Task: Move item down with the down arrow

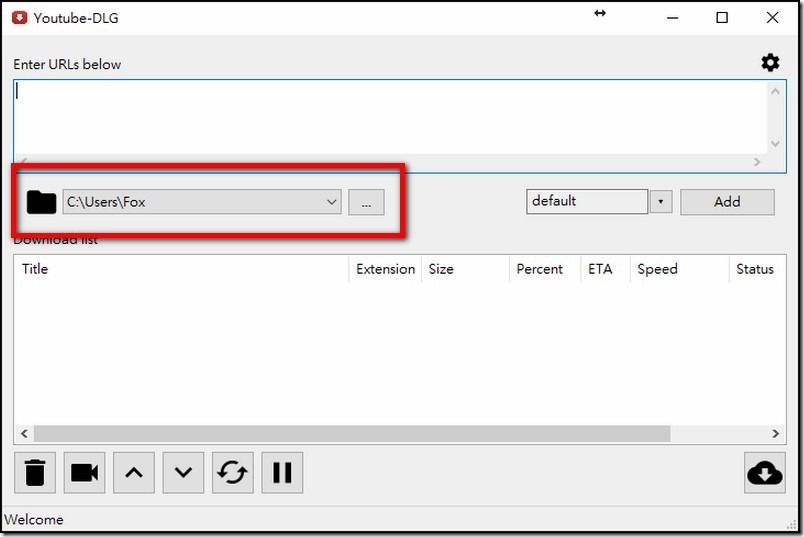Action: (183, 472)
